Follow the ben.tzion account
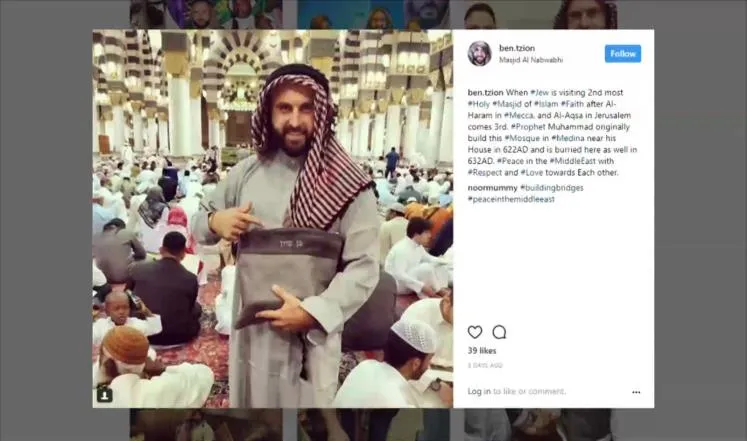747x441 pixels. pyautogui.click(x=623, y=54)
